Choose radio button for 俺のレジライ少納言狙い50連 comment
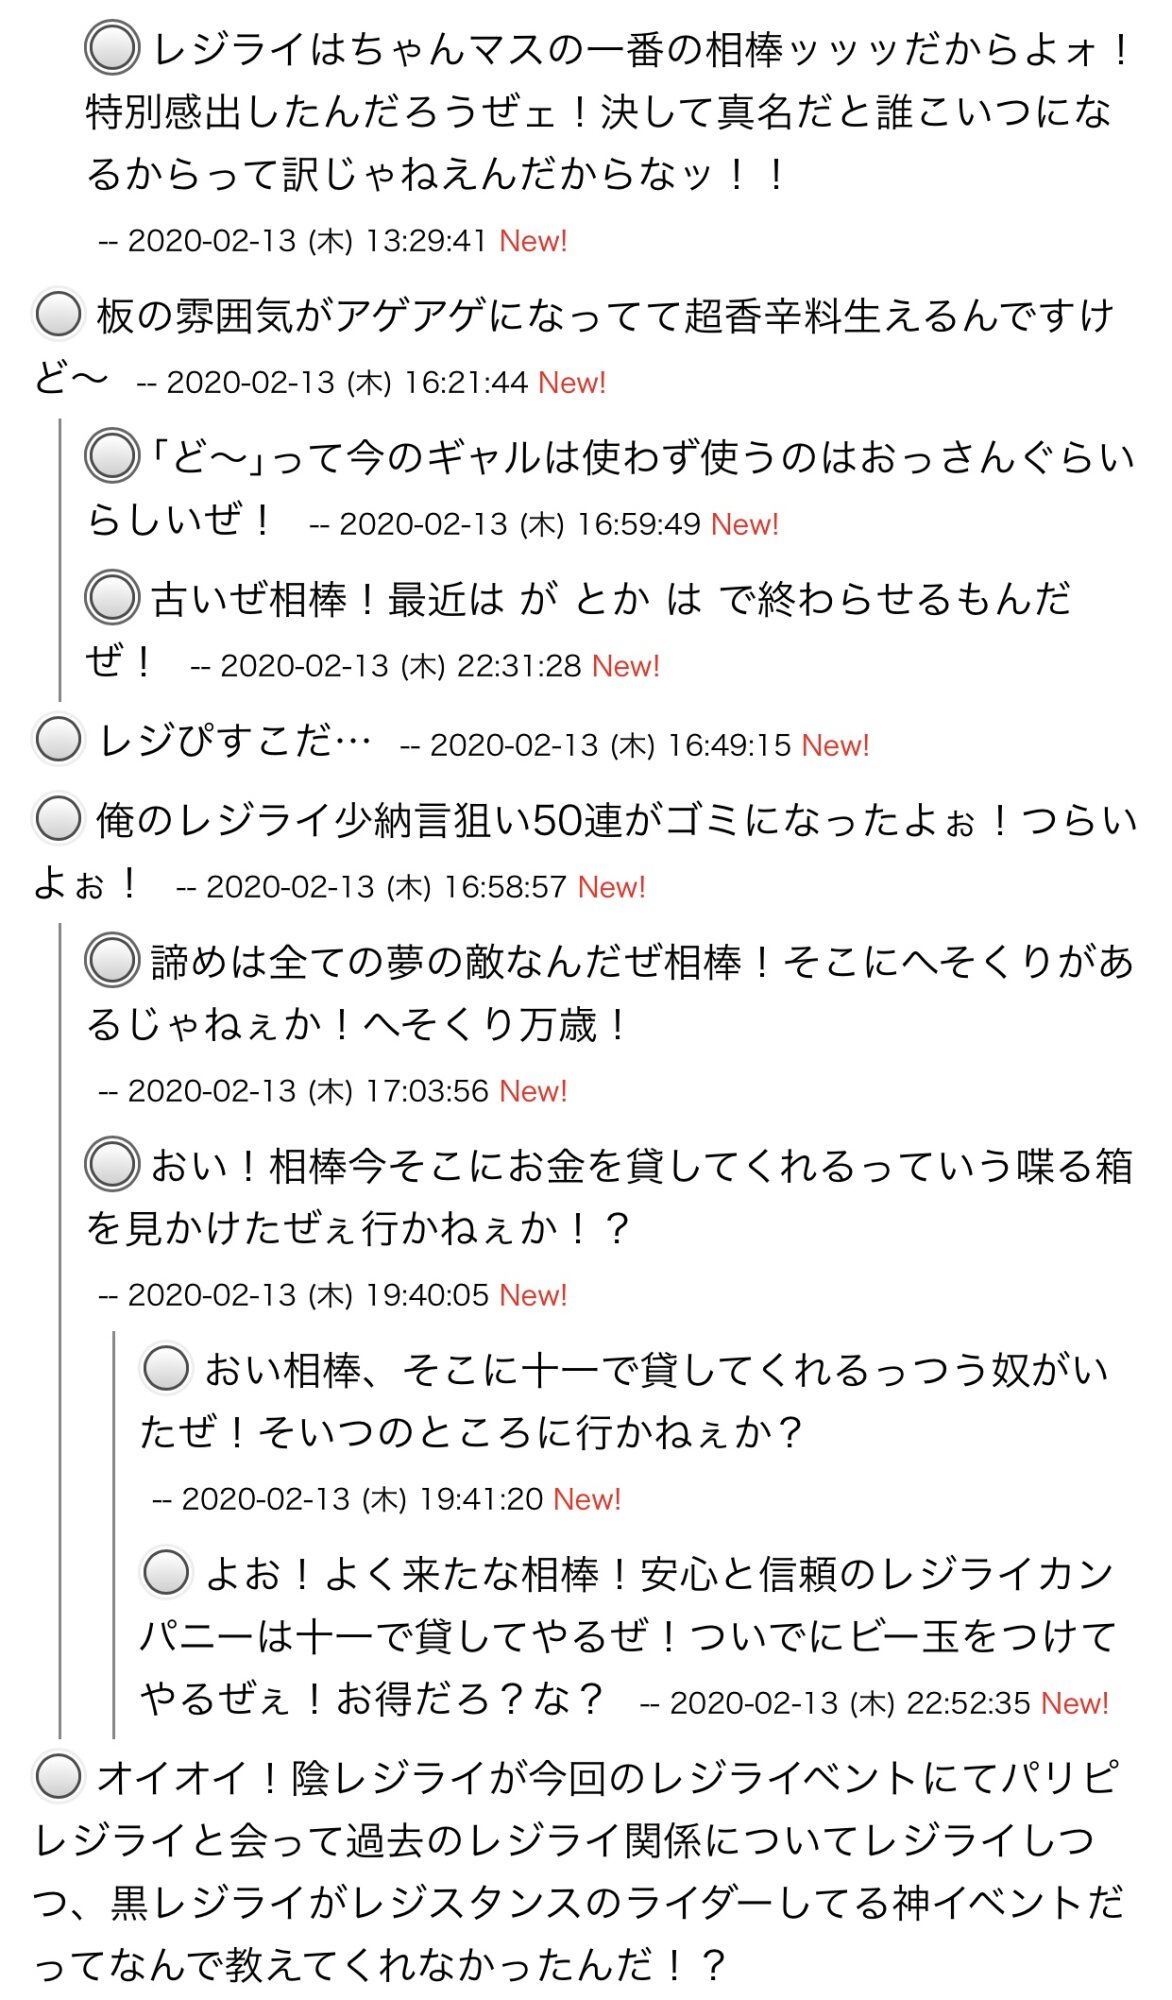 point(58,819)
